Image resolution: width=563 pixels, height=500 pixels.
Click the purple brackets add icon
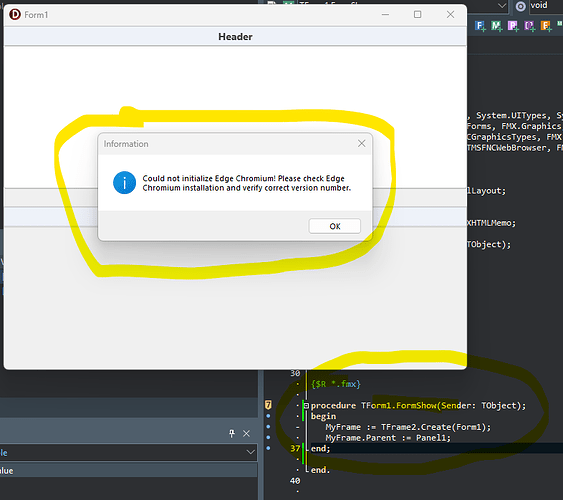[529, 26]
